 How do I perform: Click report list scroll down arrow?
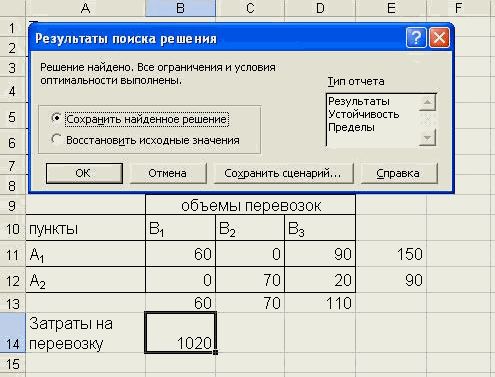point(427,138)
